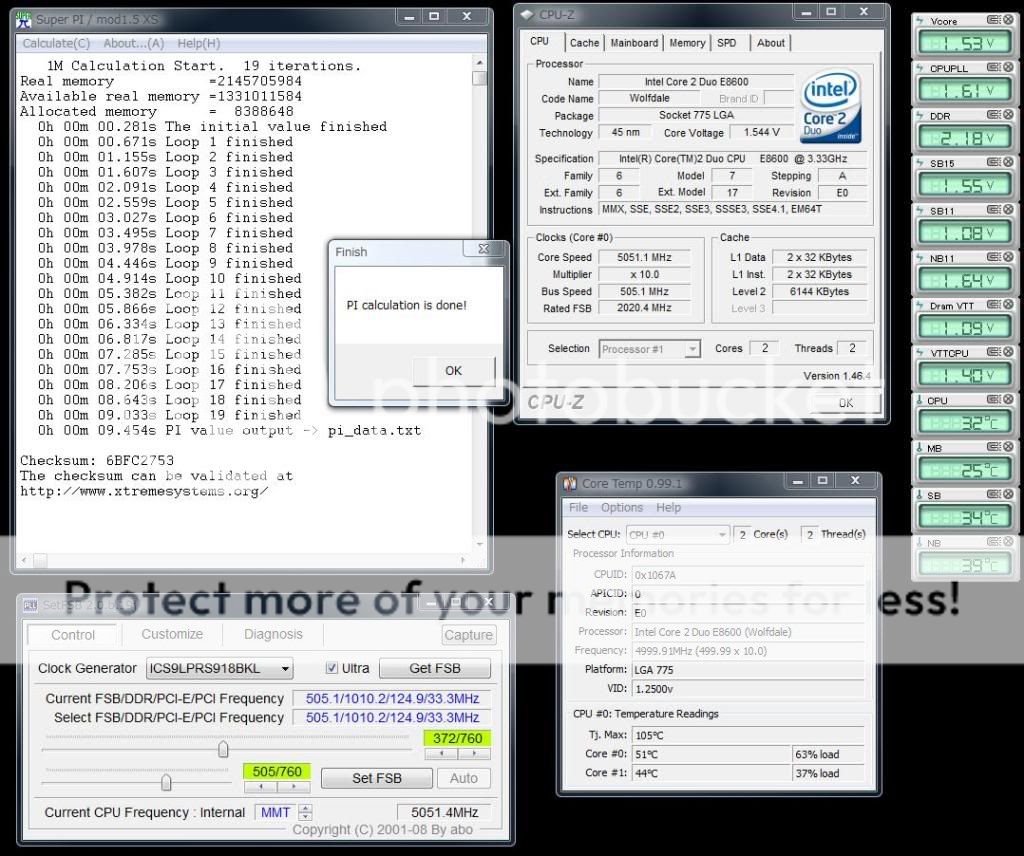The width and height of the screenshot is (1024, 856).
Task: Click the CPU-Z title bar icon
Action: 528,14
